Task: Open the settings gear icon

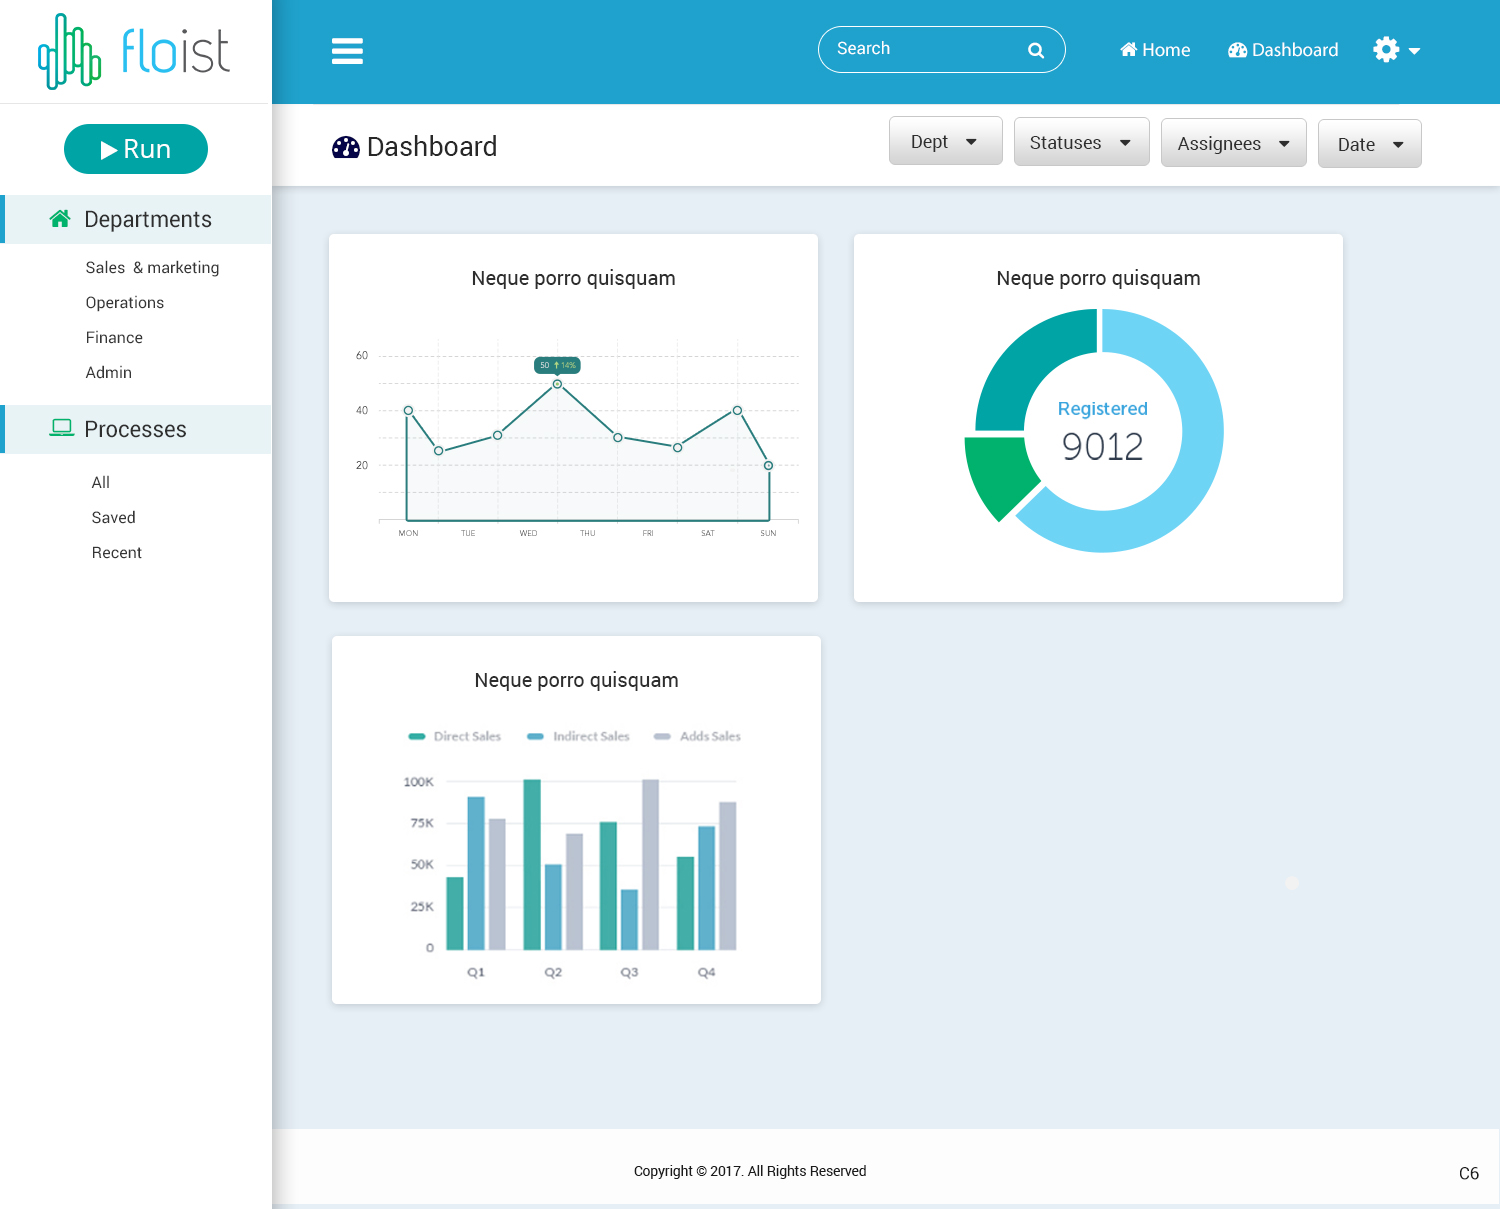Action: click(1386, 50)
